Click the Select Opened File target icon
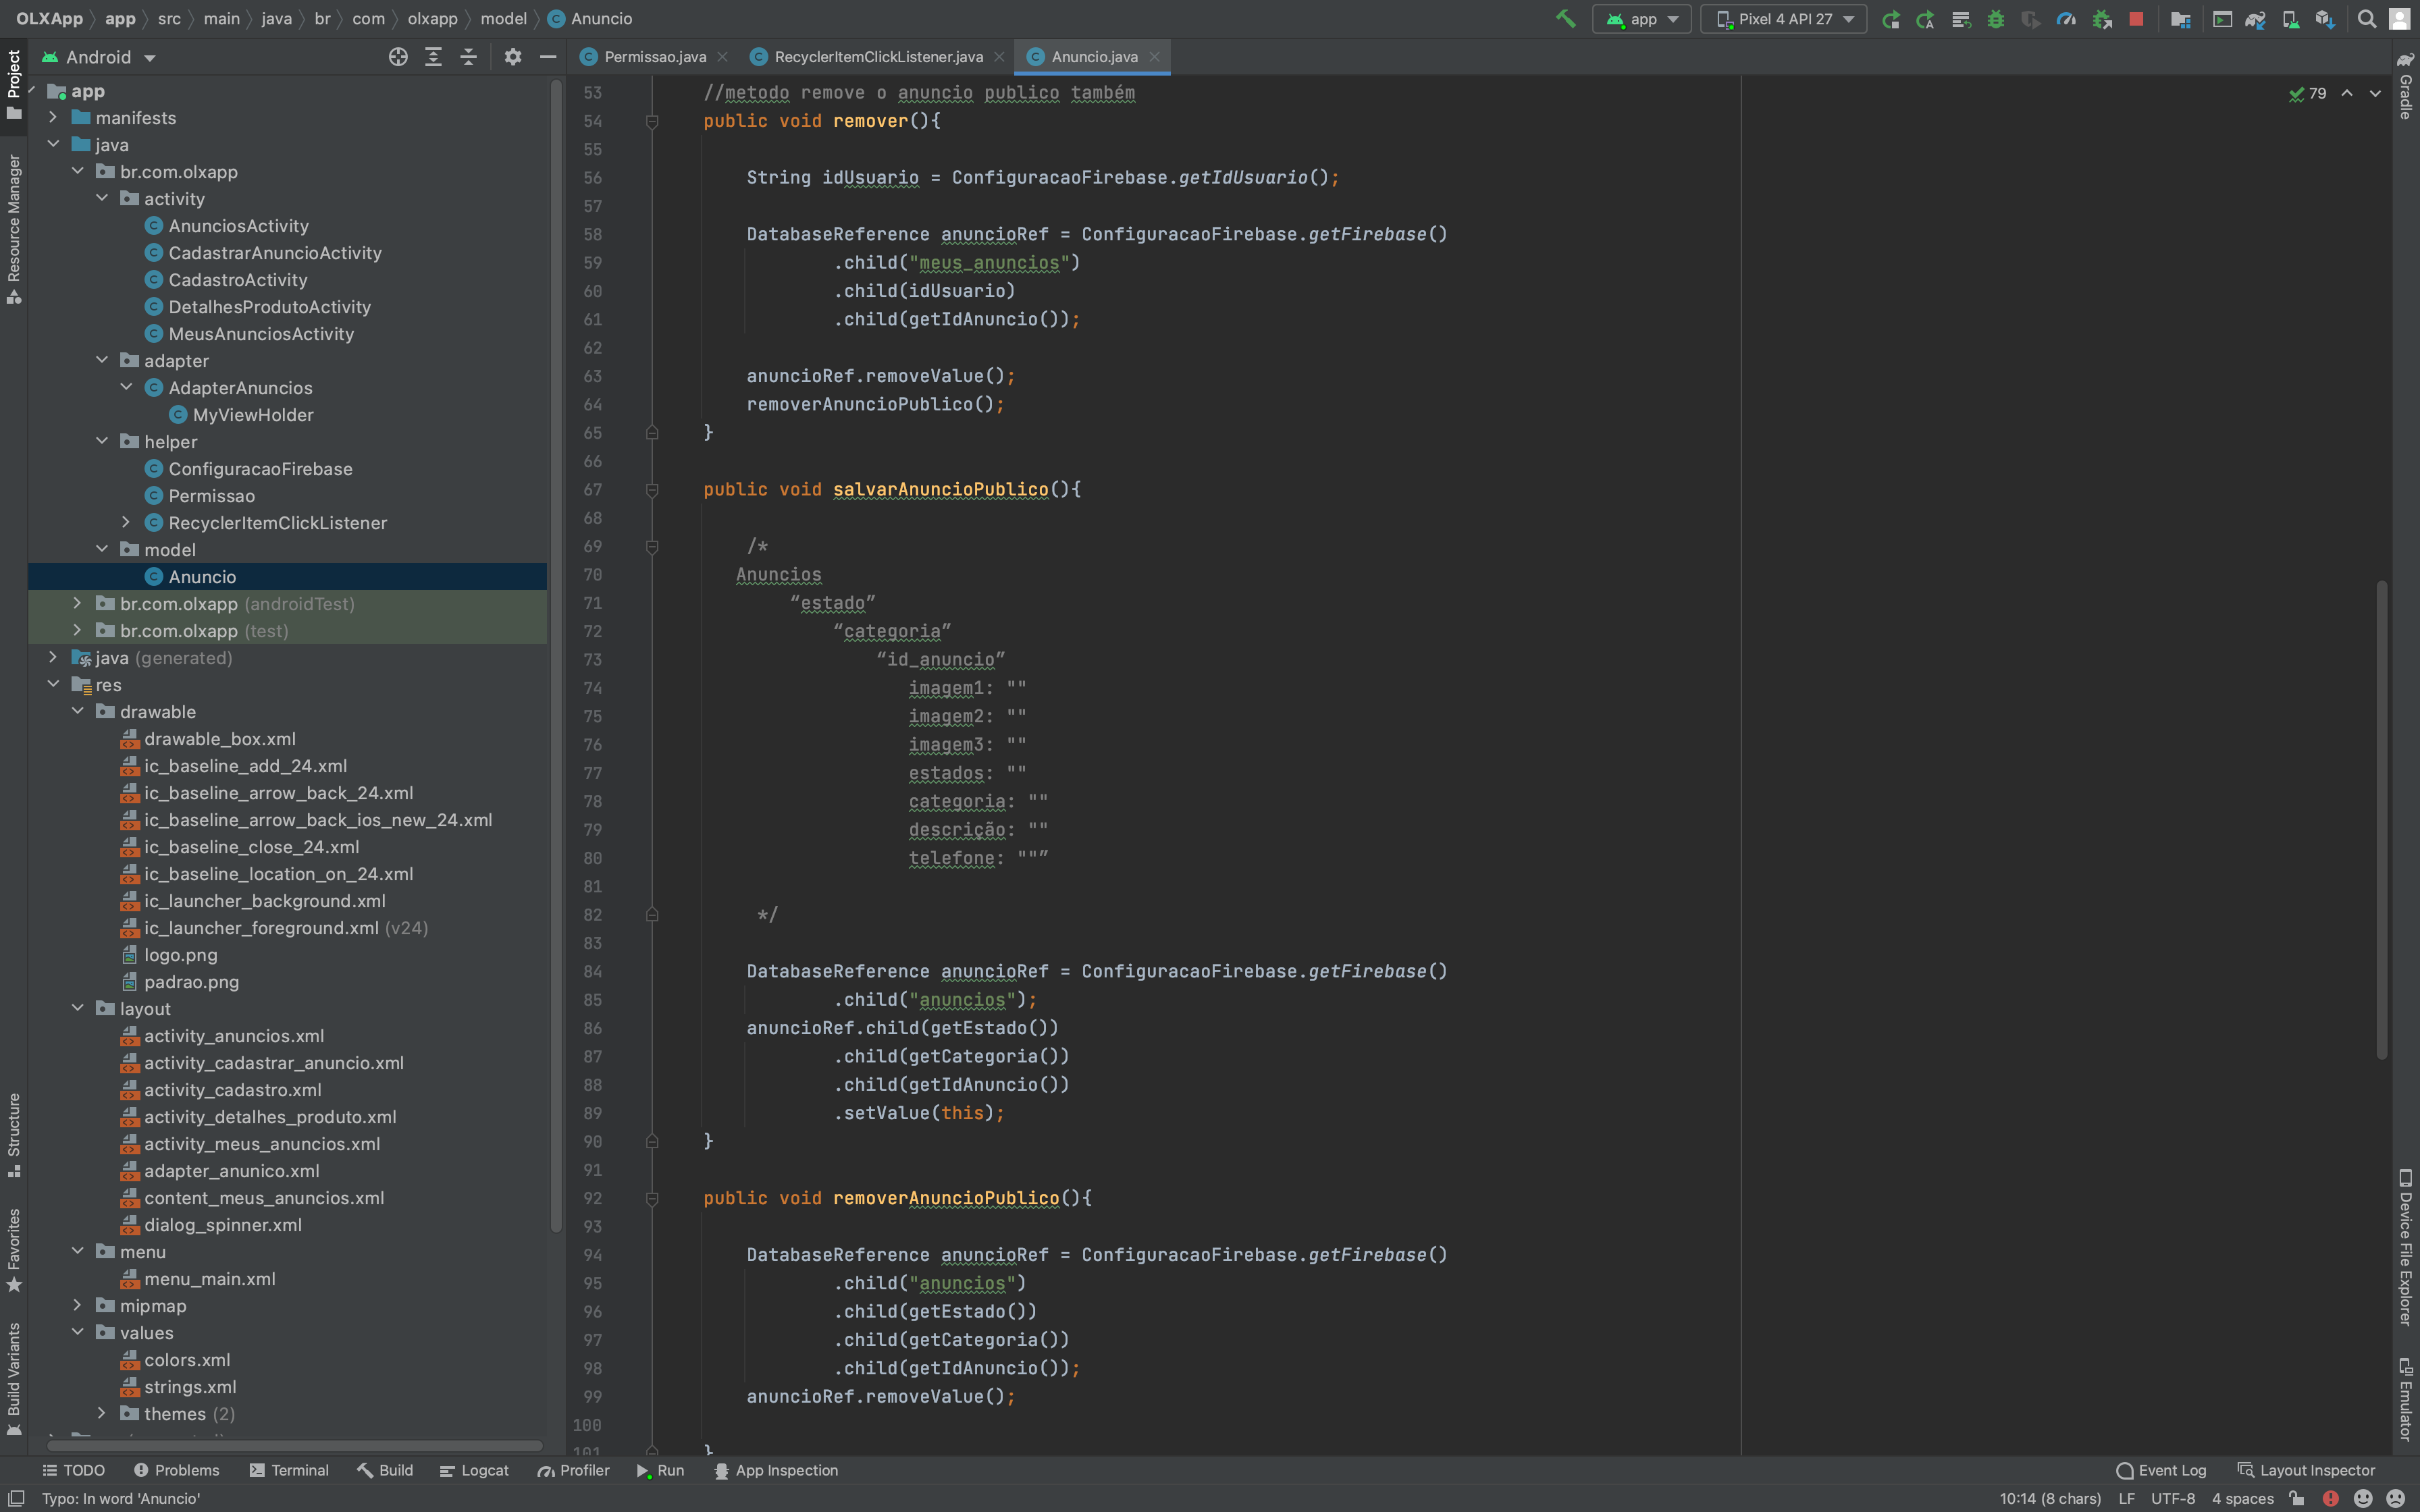Screen dimensions: 2420x1512 pos(398,57)
